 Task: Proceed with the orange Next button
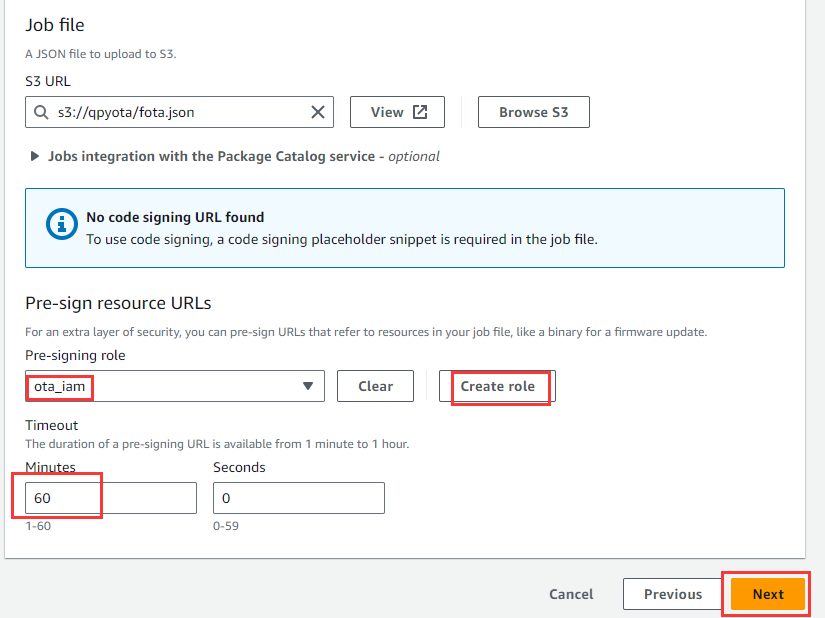pyautogui.click(x=768, y=594)
